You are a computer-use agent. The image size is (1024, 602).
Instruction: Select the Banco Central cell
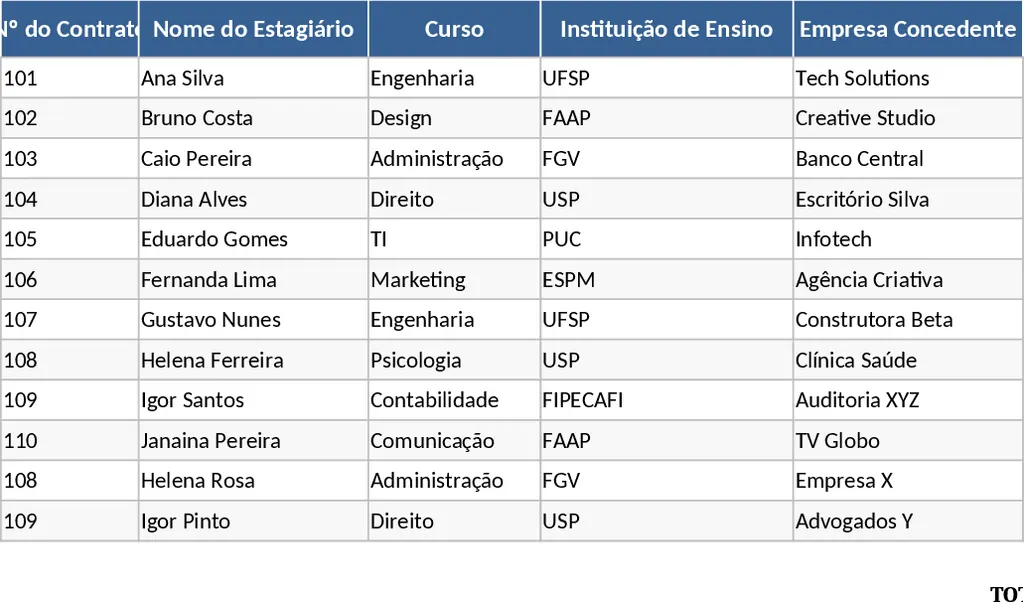[x=907, y=159]
